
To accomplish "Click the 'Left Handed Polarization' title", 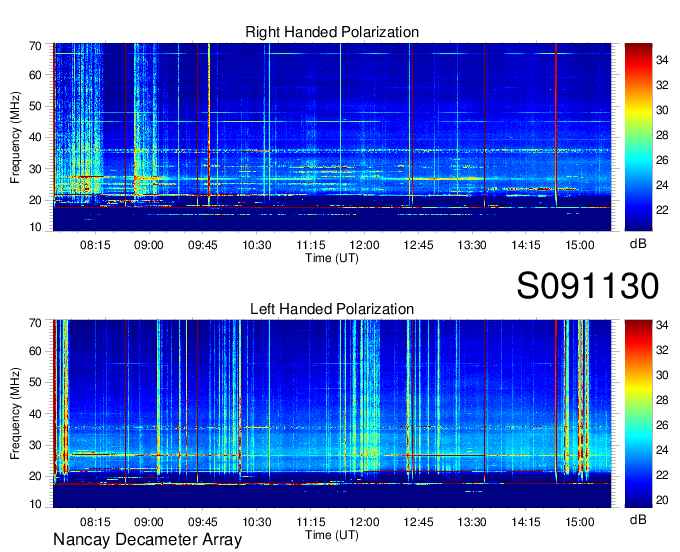I will click(x=332, y=309).
